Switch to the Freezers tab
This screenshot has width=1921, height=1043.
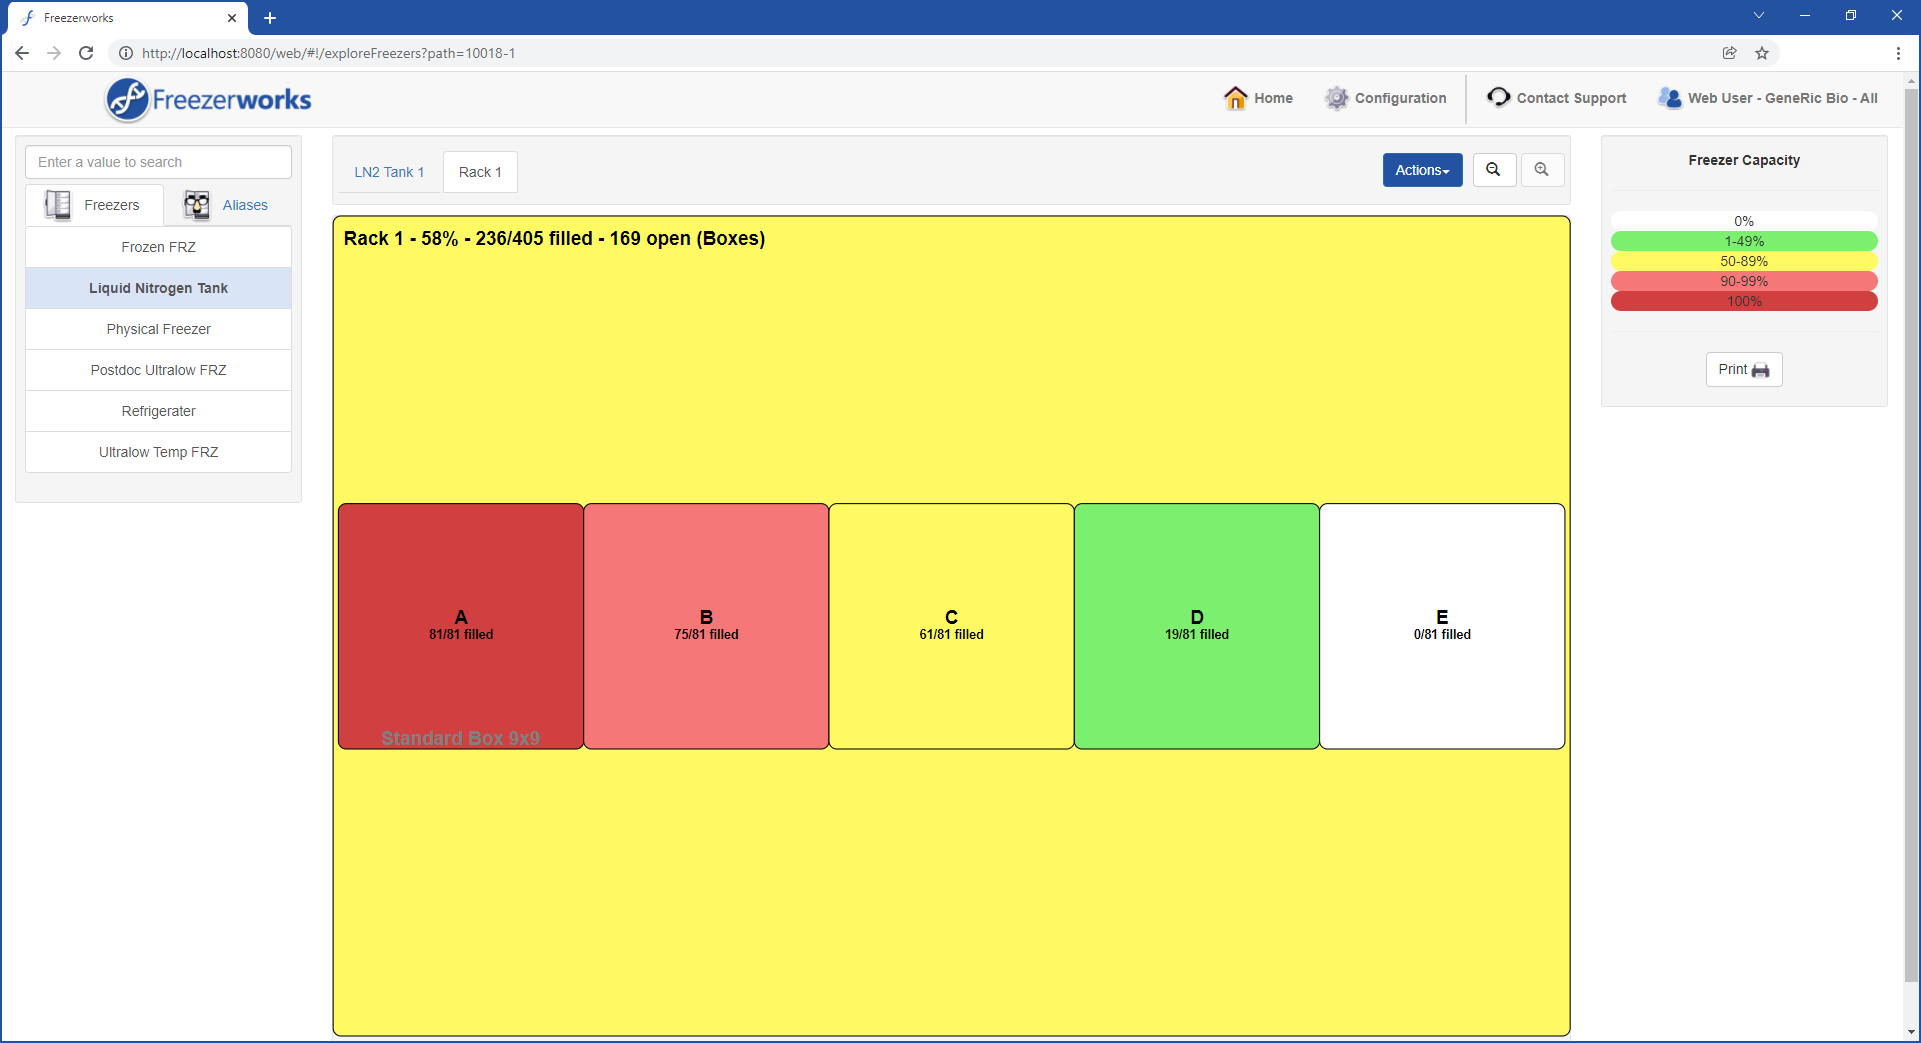tap(95, 205)
